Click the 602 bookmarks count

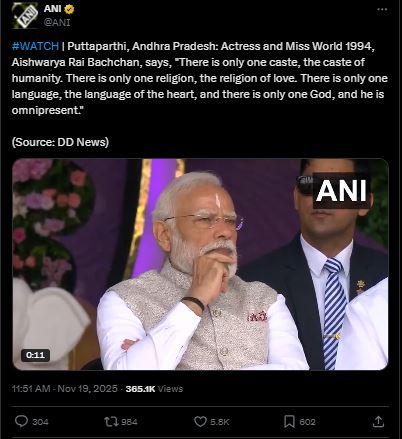307,422
